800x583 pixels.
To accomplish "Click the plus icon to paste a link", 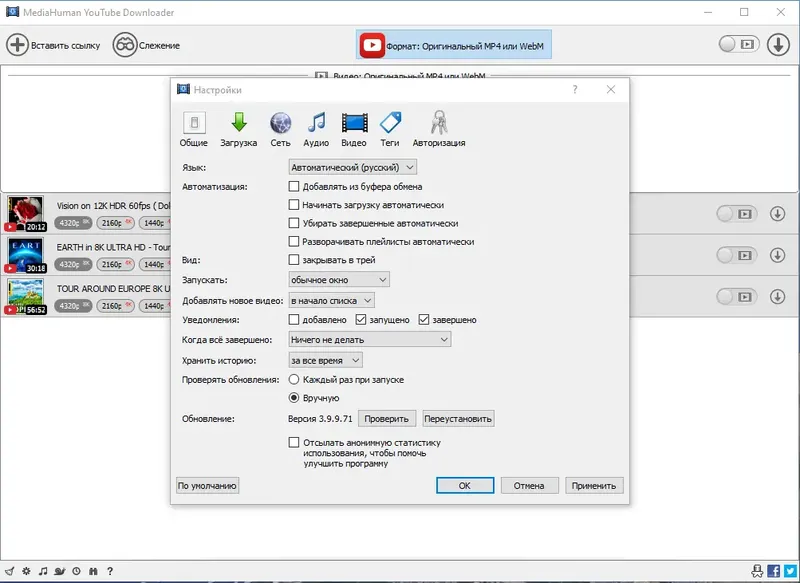I will tap(17, 45).
